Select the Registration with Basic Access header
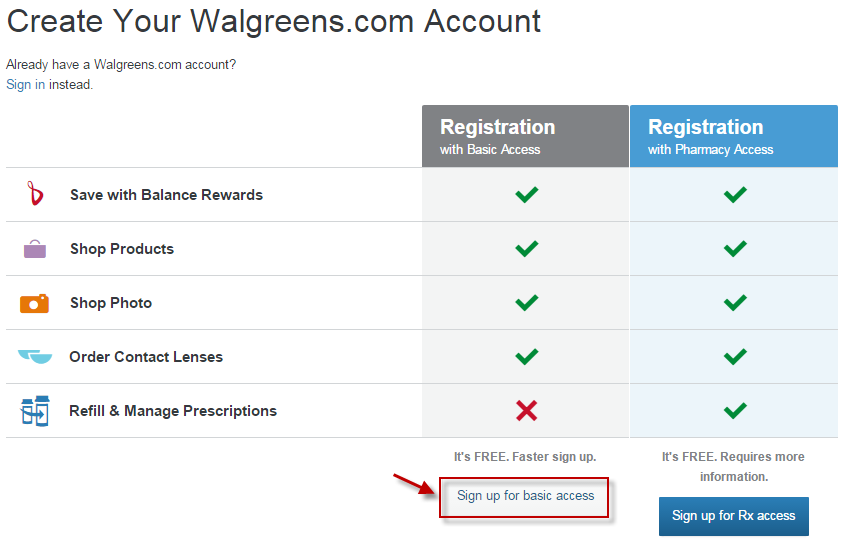 [526, 136]
